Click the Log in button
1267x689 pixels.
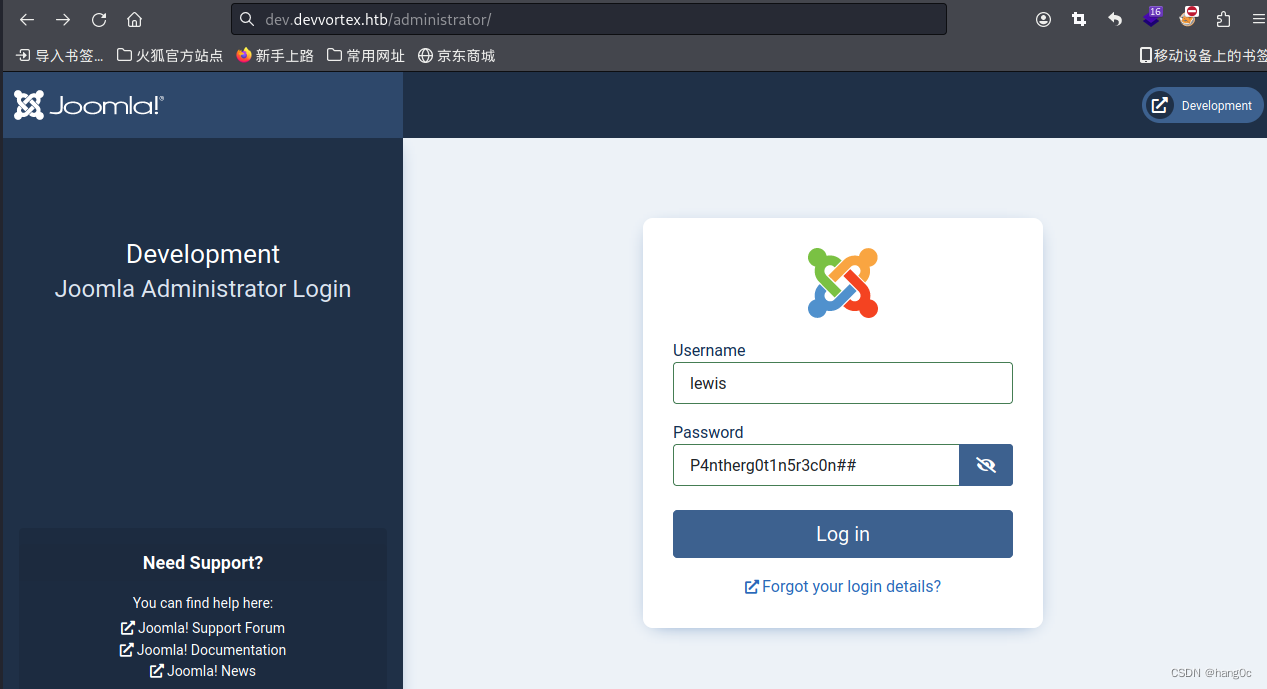coord(843,534)
